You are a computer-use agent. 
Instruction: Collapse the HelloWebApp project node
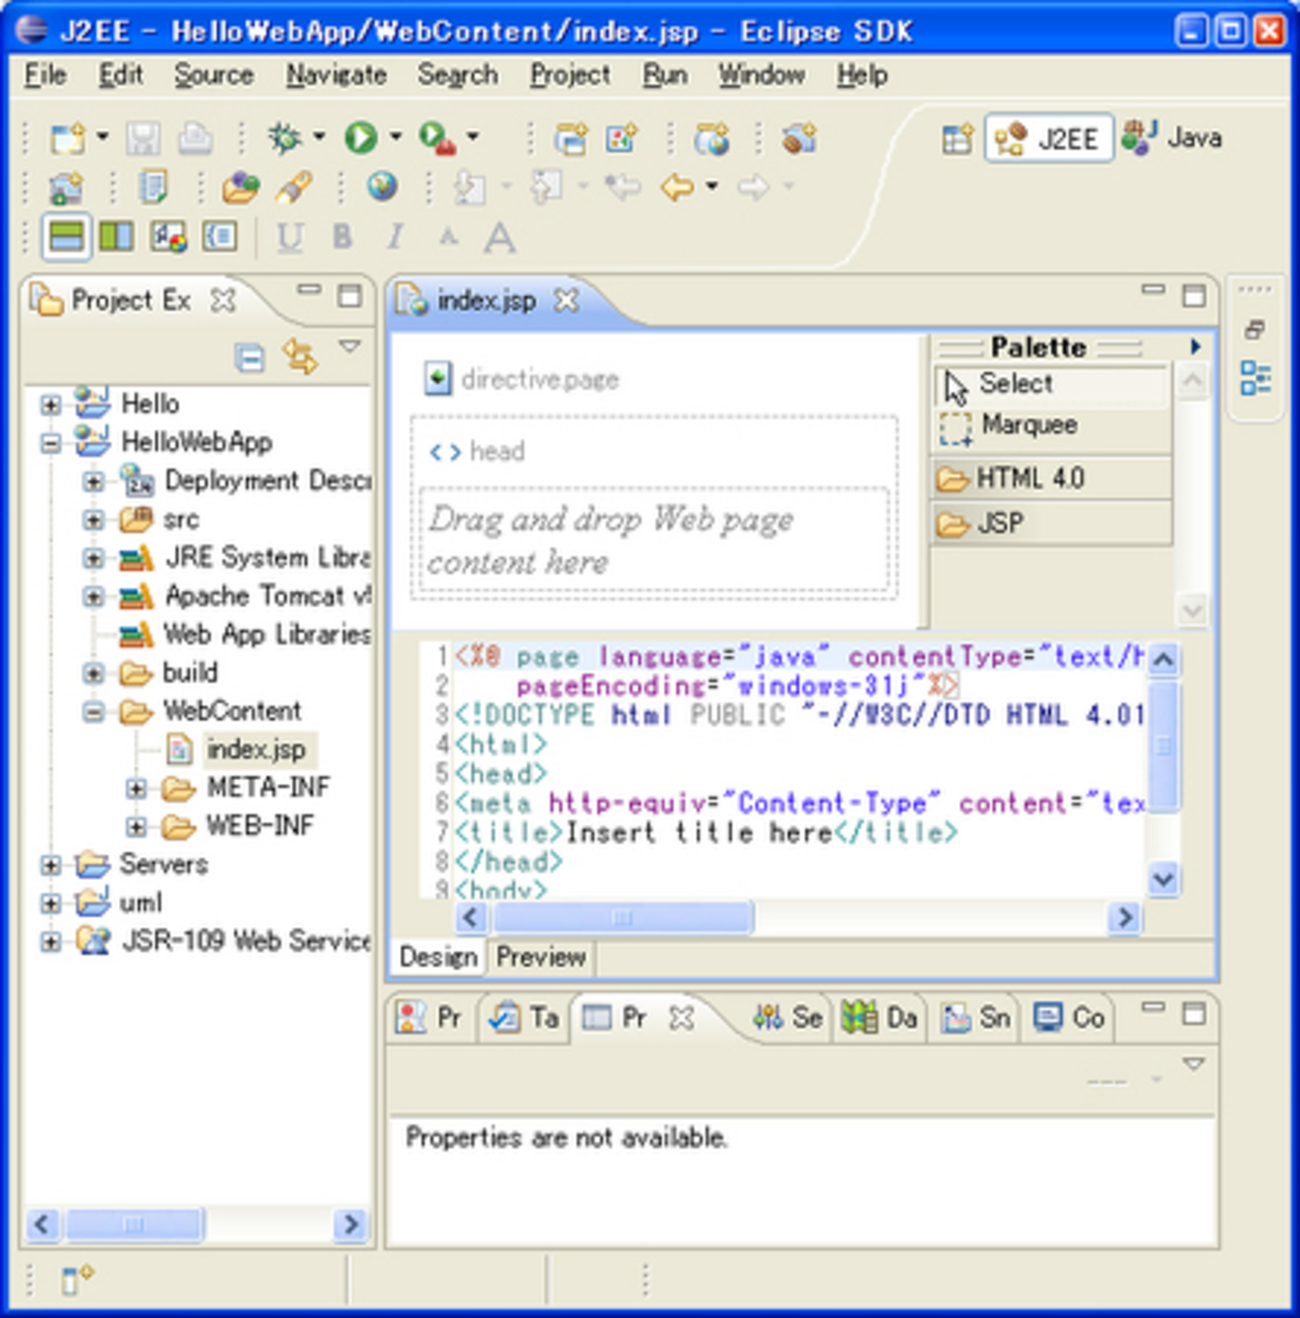point(50,442)
